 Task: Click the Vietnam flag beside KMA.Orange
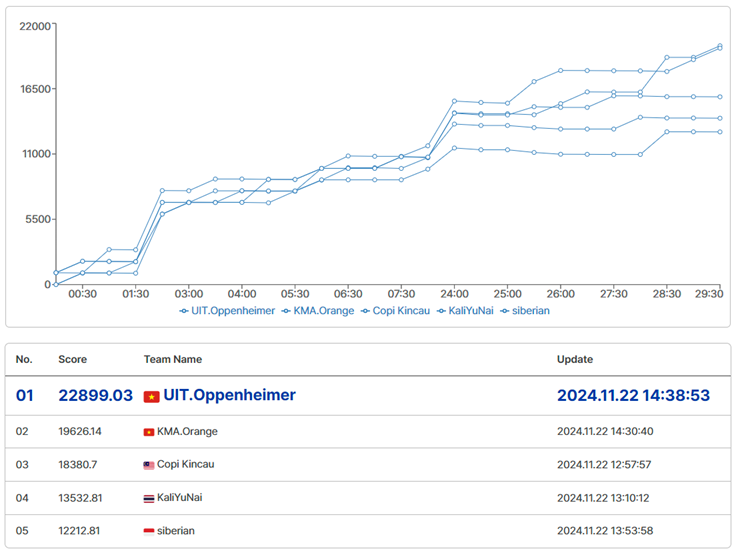pos(149,432)
